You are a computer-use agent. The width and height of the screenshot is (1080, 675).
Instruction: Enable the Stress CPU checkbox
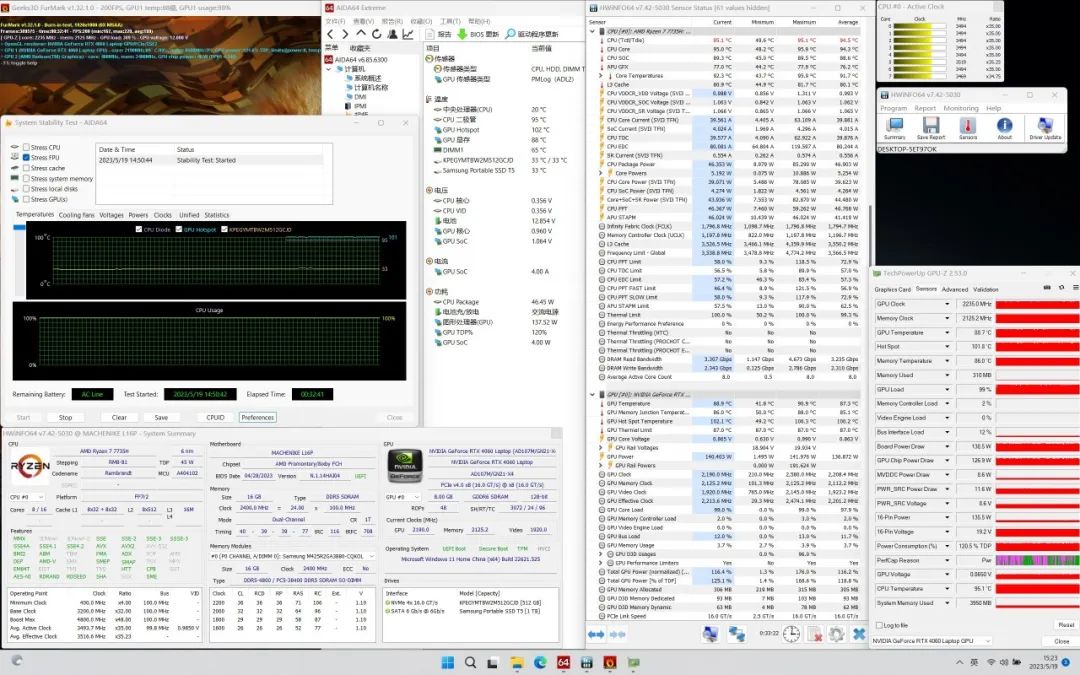[x=26, y=147]
